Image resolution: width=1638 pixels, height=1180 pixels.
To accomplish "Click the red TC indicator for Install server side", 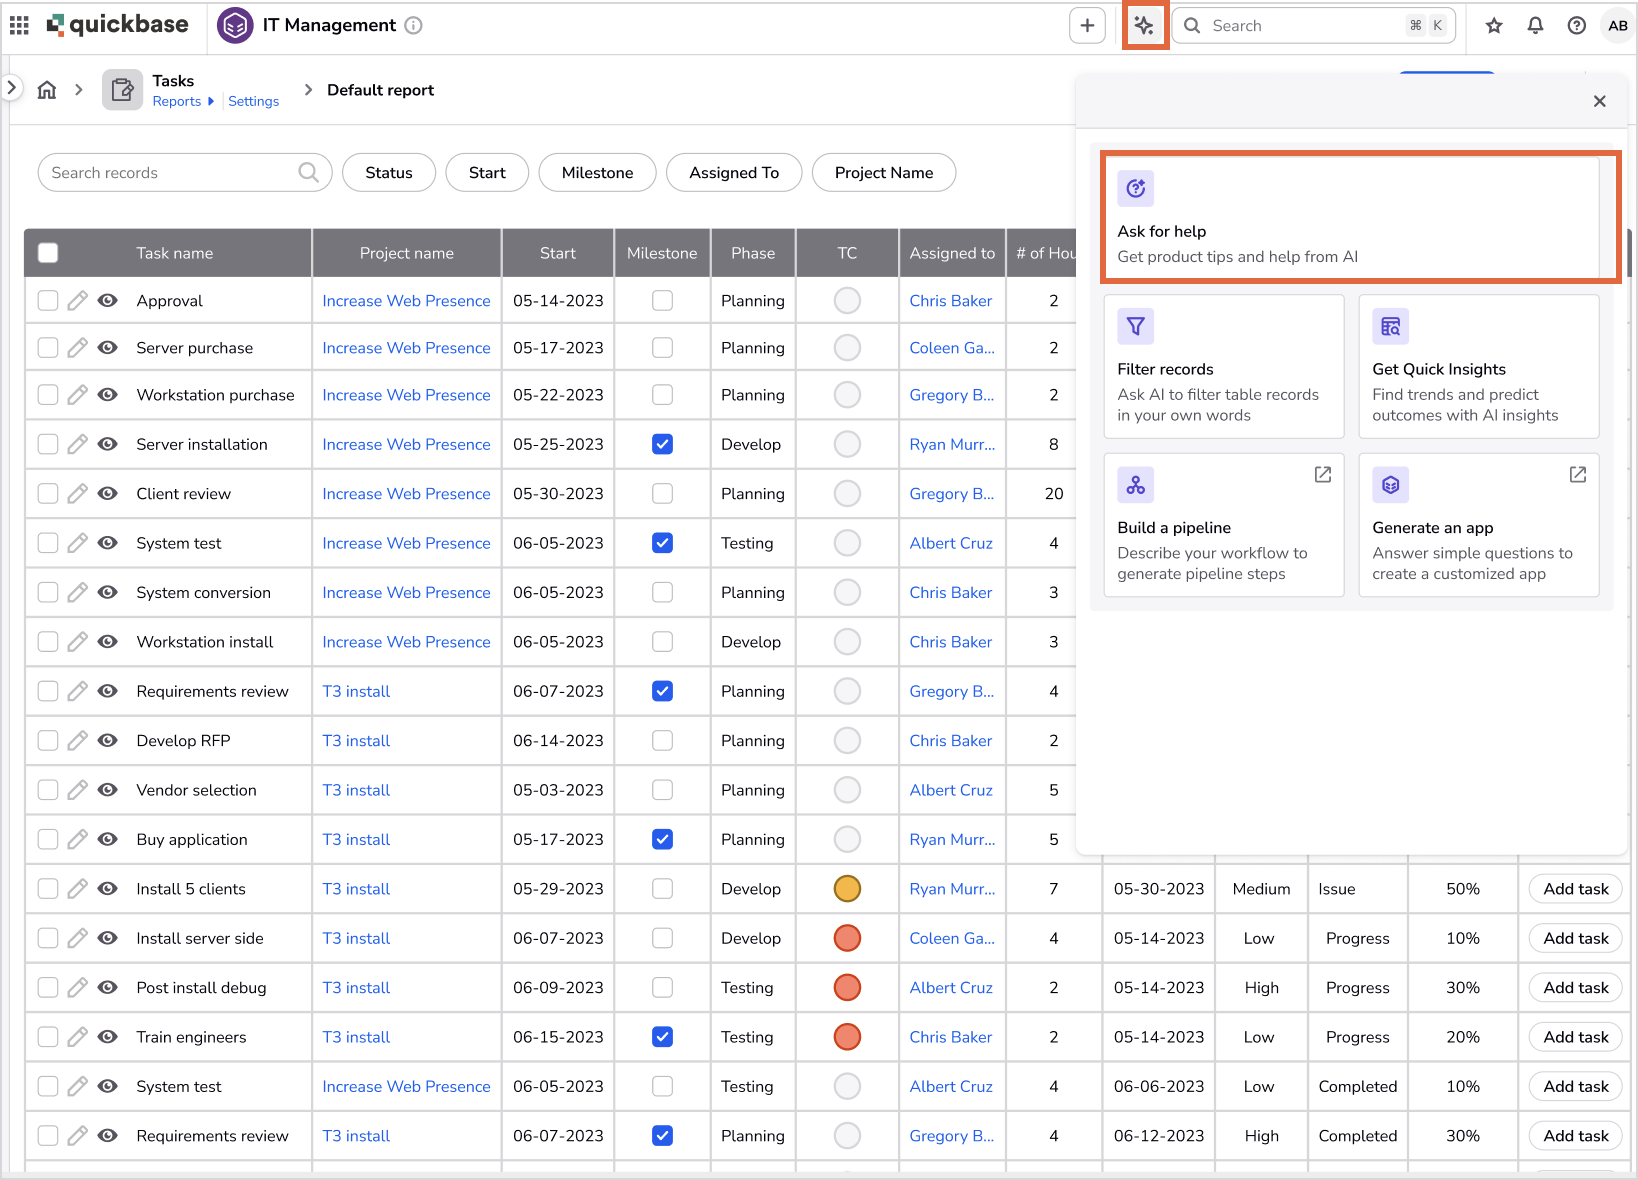I will pyautogui.click(x=847, y=938).
